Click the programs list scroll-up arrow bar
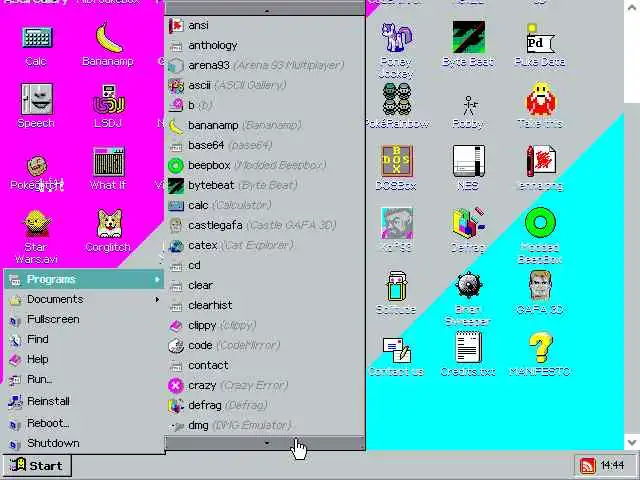 click(x=265, y=8)
